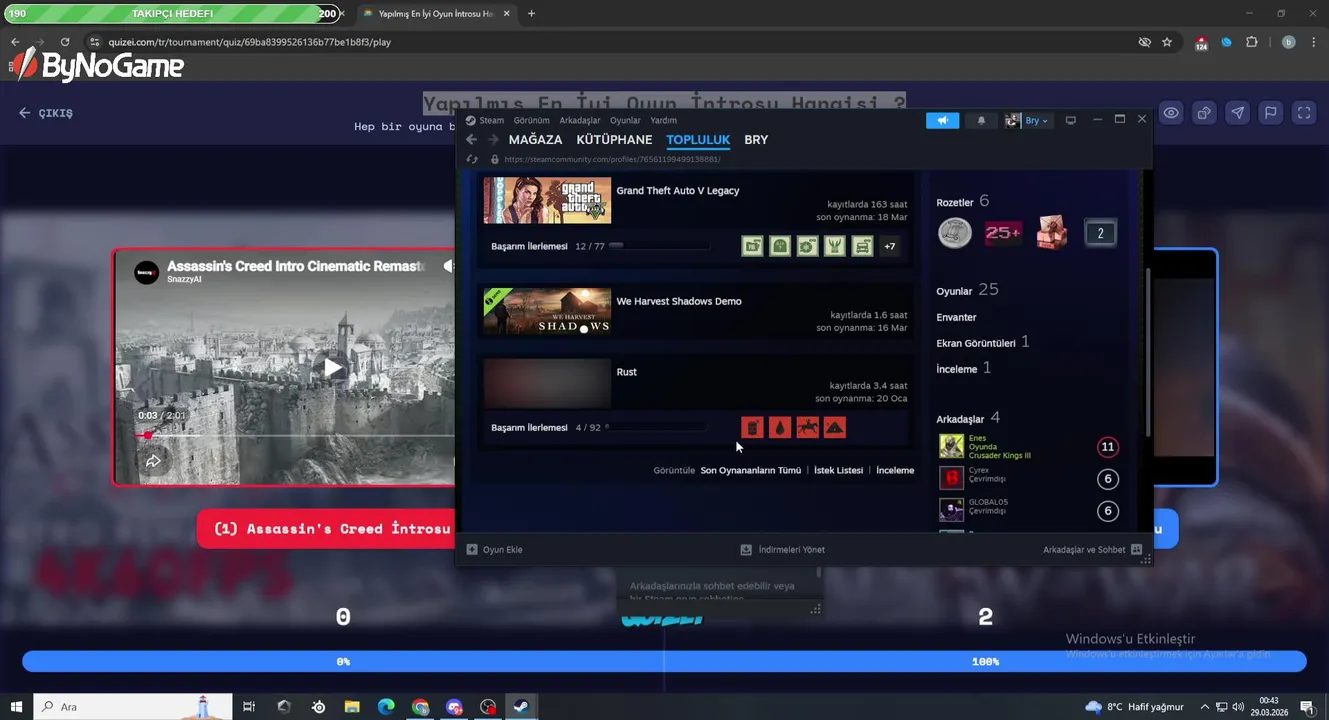Click ÇIKIŞ to exit the quiz
Viewport: 1329px width, 720px height.
coord(46,113)
